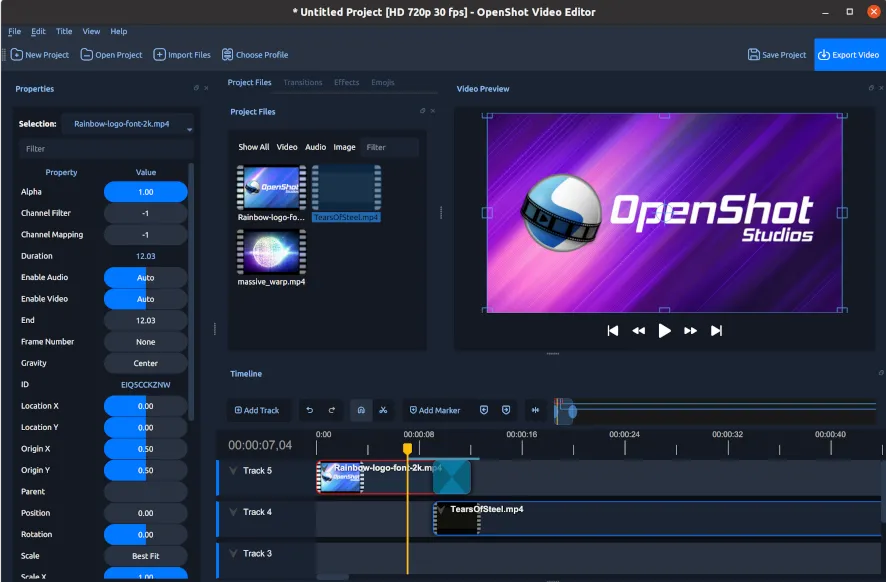Center the timeline on the playhead
Image resolution: width=886 pixels, height=582 pixels.
[535, 410]
